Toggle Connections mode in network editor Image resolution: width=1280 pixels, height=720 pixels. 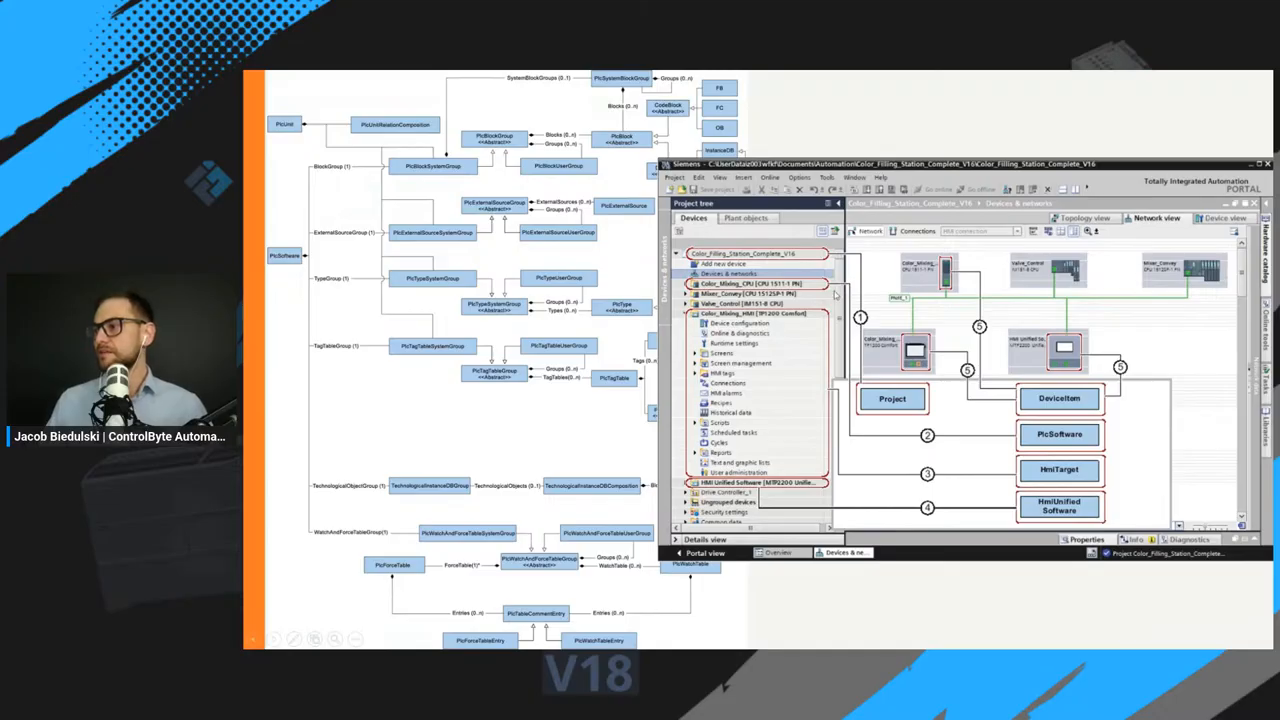point(913,231)
